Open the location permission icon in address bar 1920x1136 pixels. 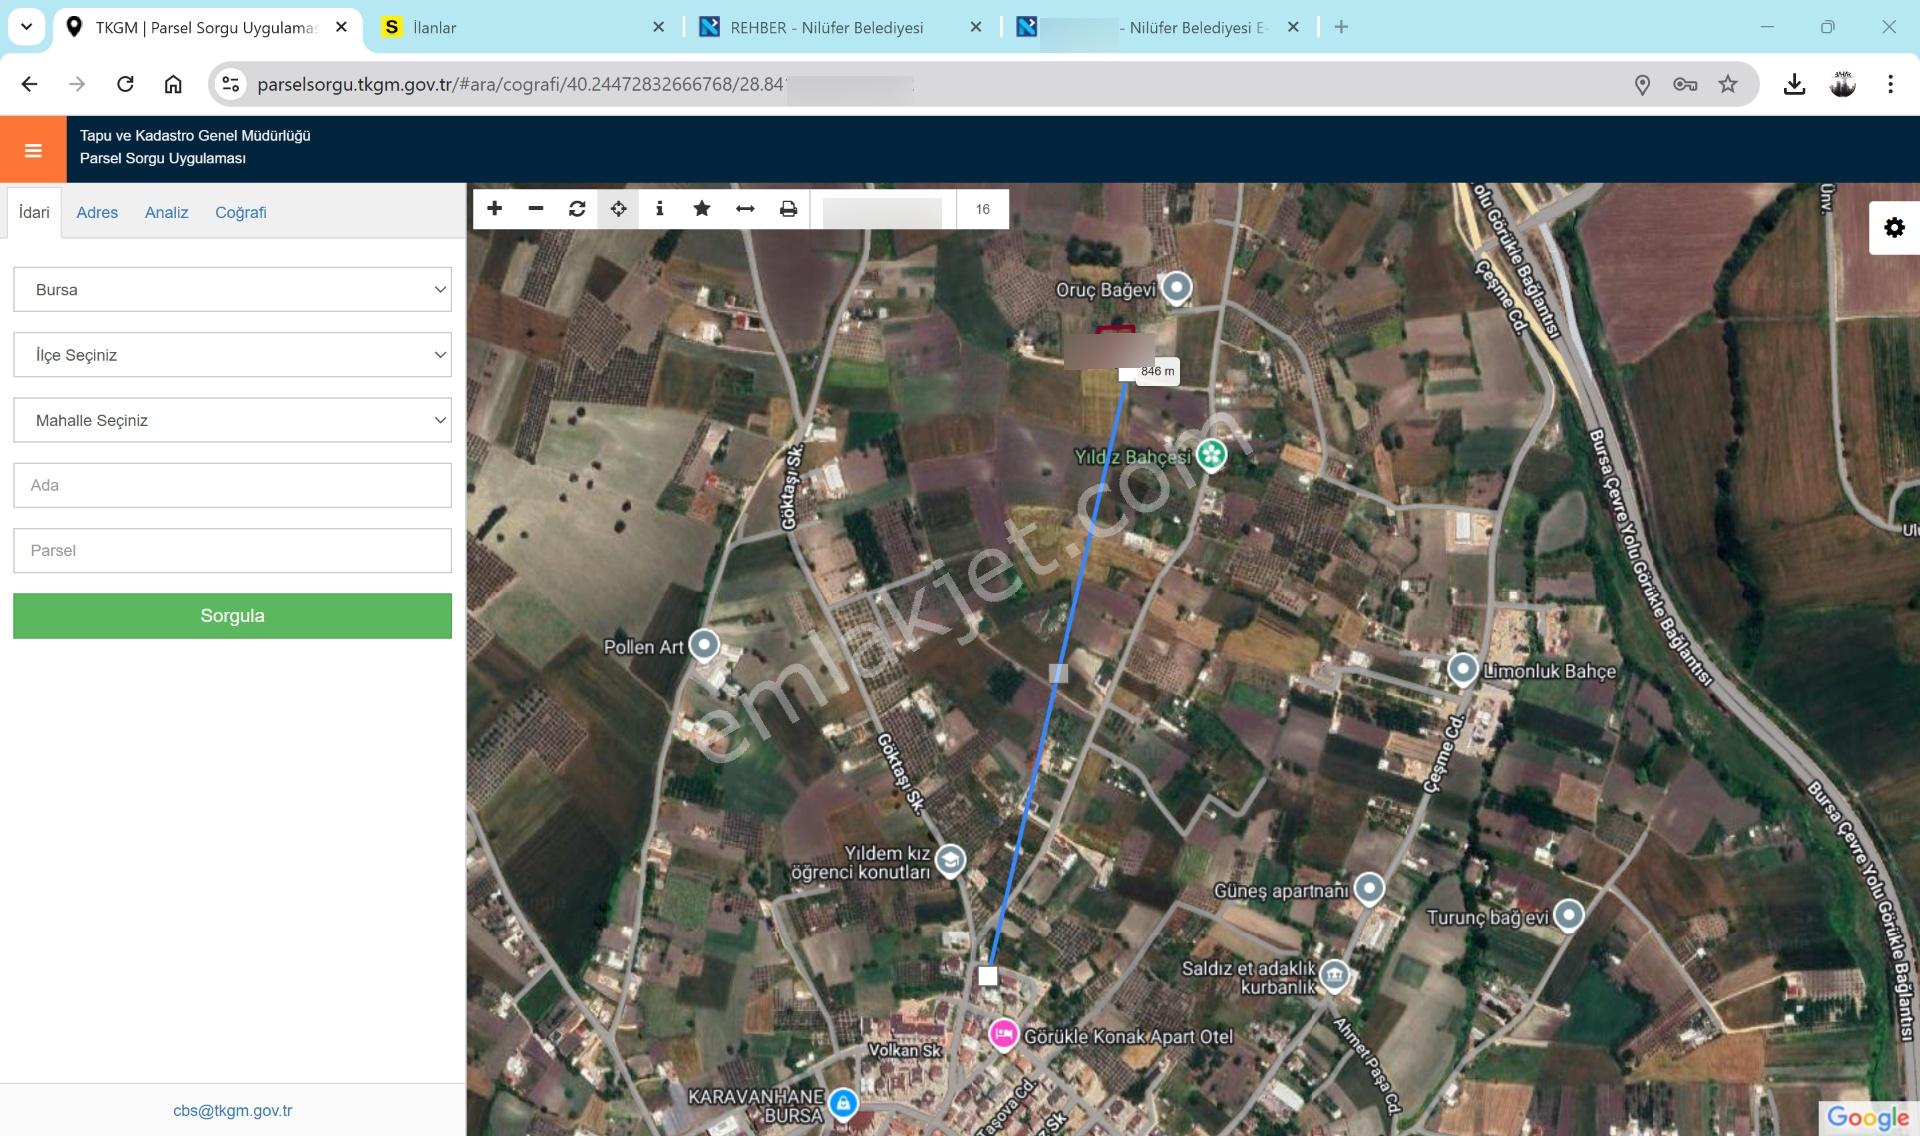tap(1642, 84)
